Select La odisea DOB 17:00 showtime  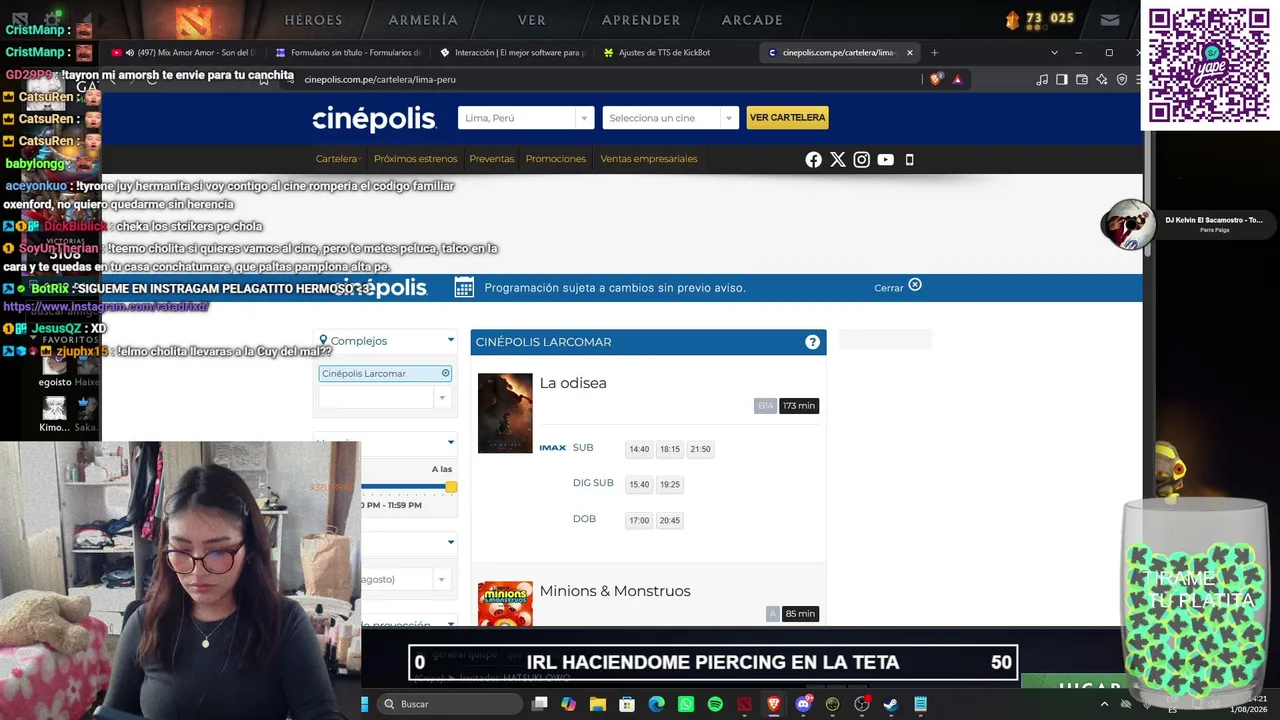639,520
